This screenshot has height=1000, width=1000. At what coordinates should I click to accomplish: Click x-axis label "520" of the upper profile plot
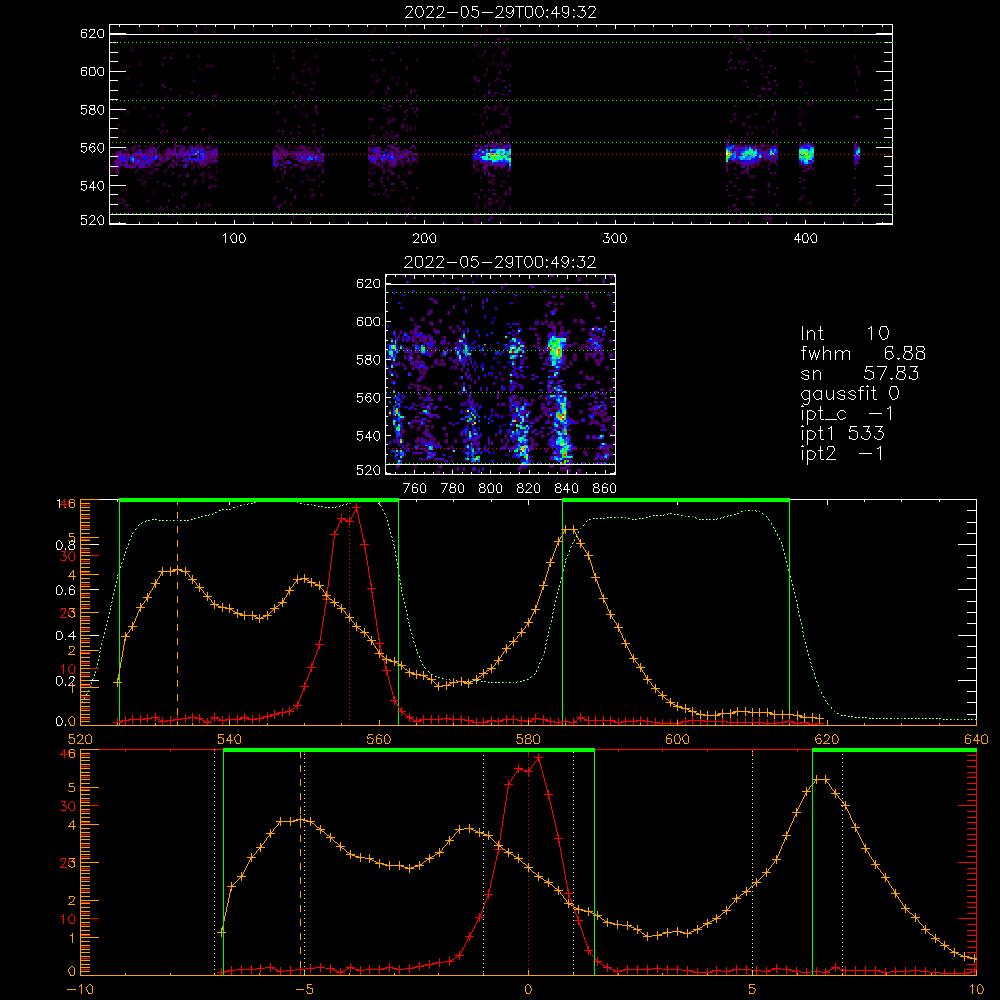(x=80, y=739)
